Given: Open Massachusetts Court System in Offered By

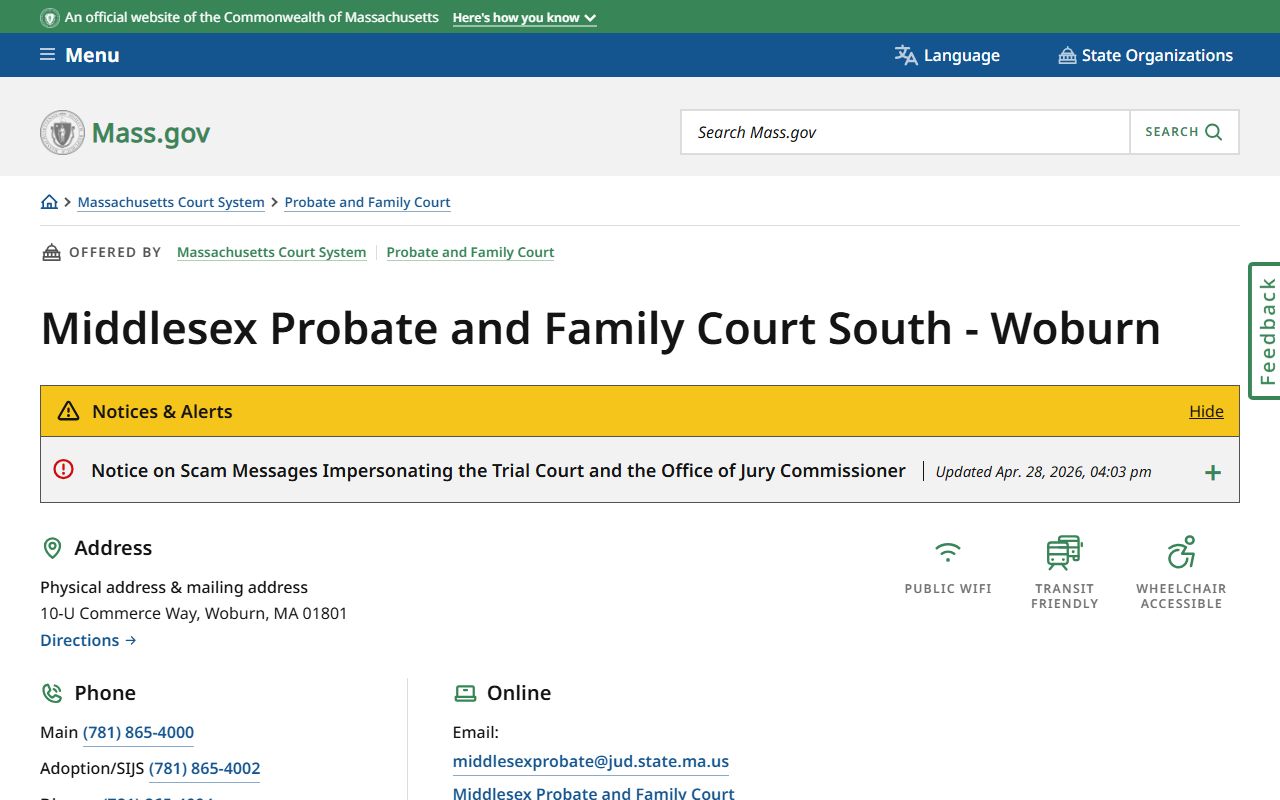Looking at the screenshot, I should (x=271, y=252).
